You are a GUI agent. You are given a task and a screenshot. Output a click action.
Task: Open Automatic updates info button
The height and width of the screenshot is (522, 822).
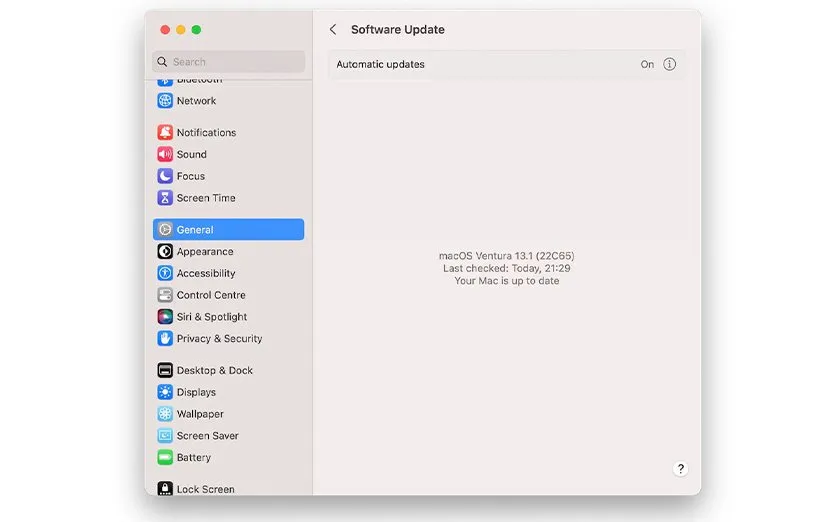(x=670, y=64)
